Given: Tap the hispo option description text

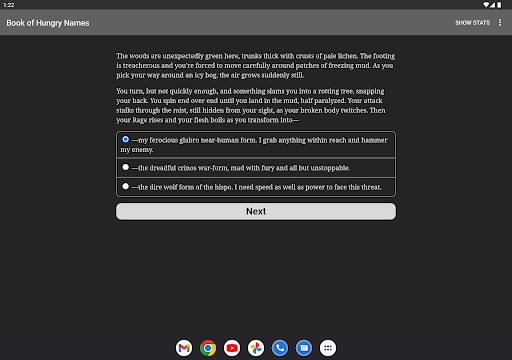Looking at the screenshot, I should pyautogui.click(x=257, y=187).
